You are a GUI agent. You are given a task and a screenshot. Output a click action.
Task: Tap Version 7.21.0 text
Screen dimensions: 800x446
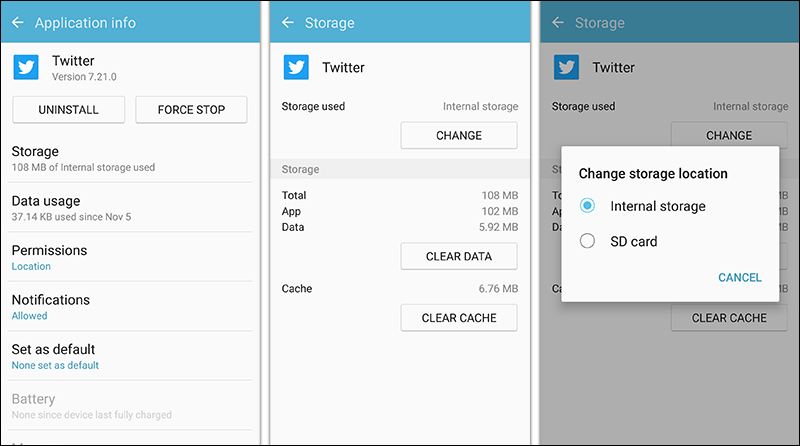[84, 77]
